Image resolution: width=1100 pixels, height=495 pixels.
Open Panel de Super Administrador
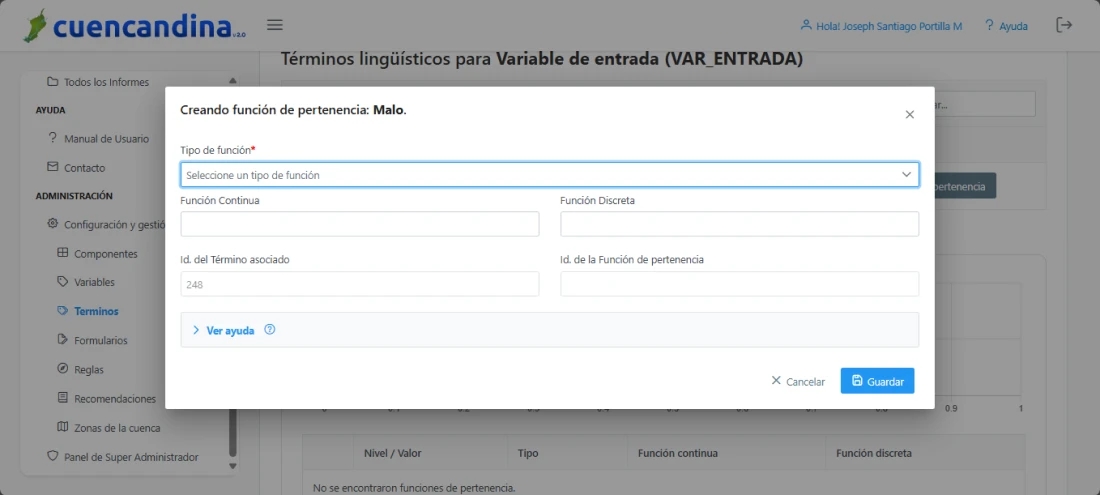coord(130,457)
